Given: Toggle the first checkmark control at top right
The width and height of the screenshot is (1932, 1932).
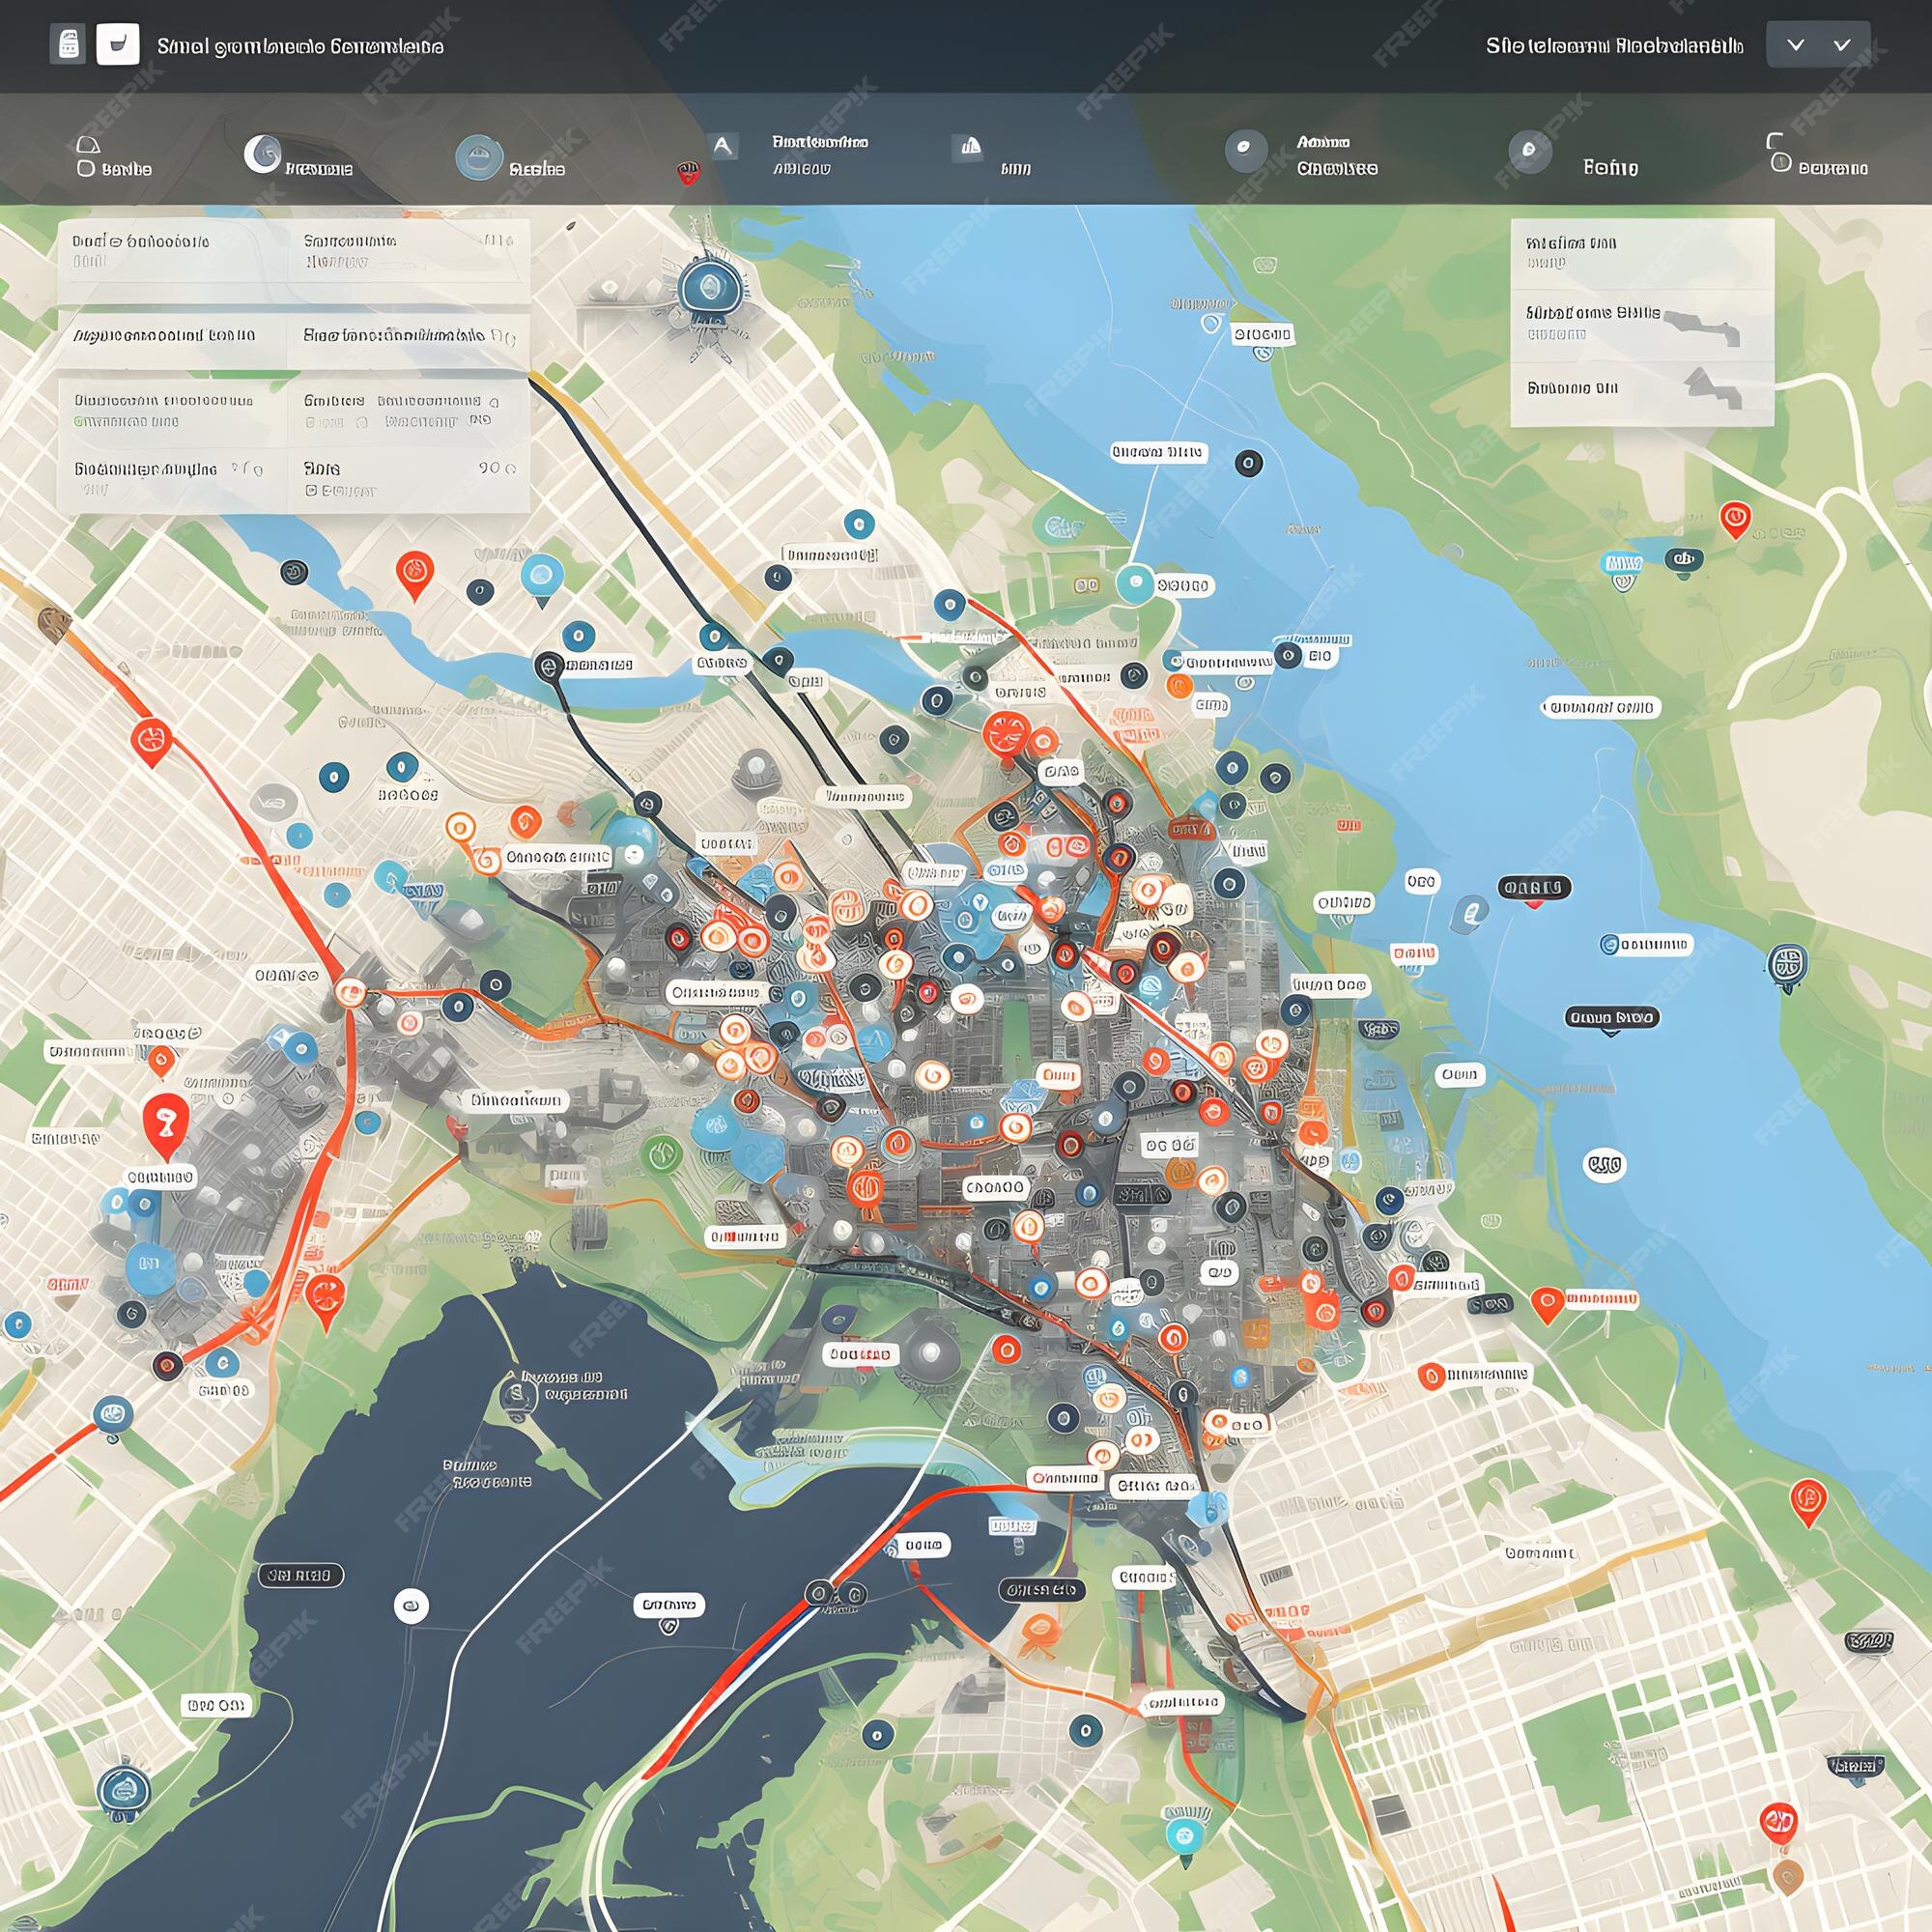Looking at the screenshot, I should tap(1798, 44).
